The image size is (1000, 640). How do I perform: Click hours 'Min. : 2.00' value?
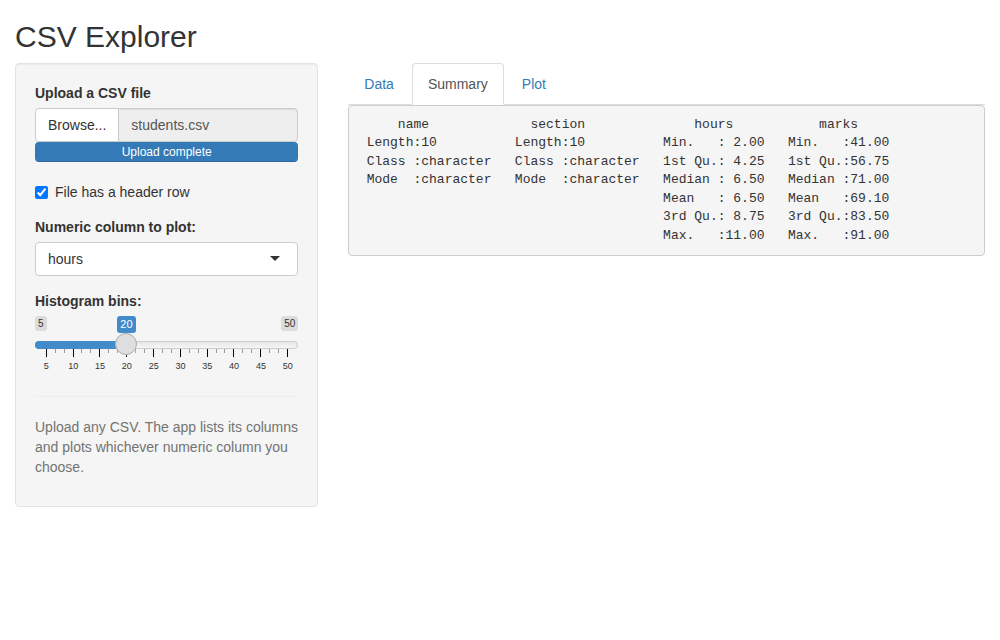[x=714, y=142]
